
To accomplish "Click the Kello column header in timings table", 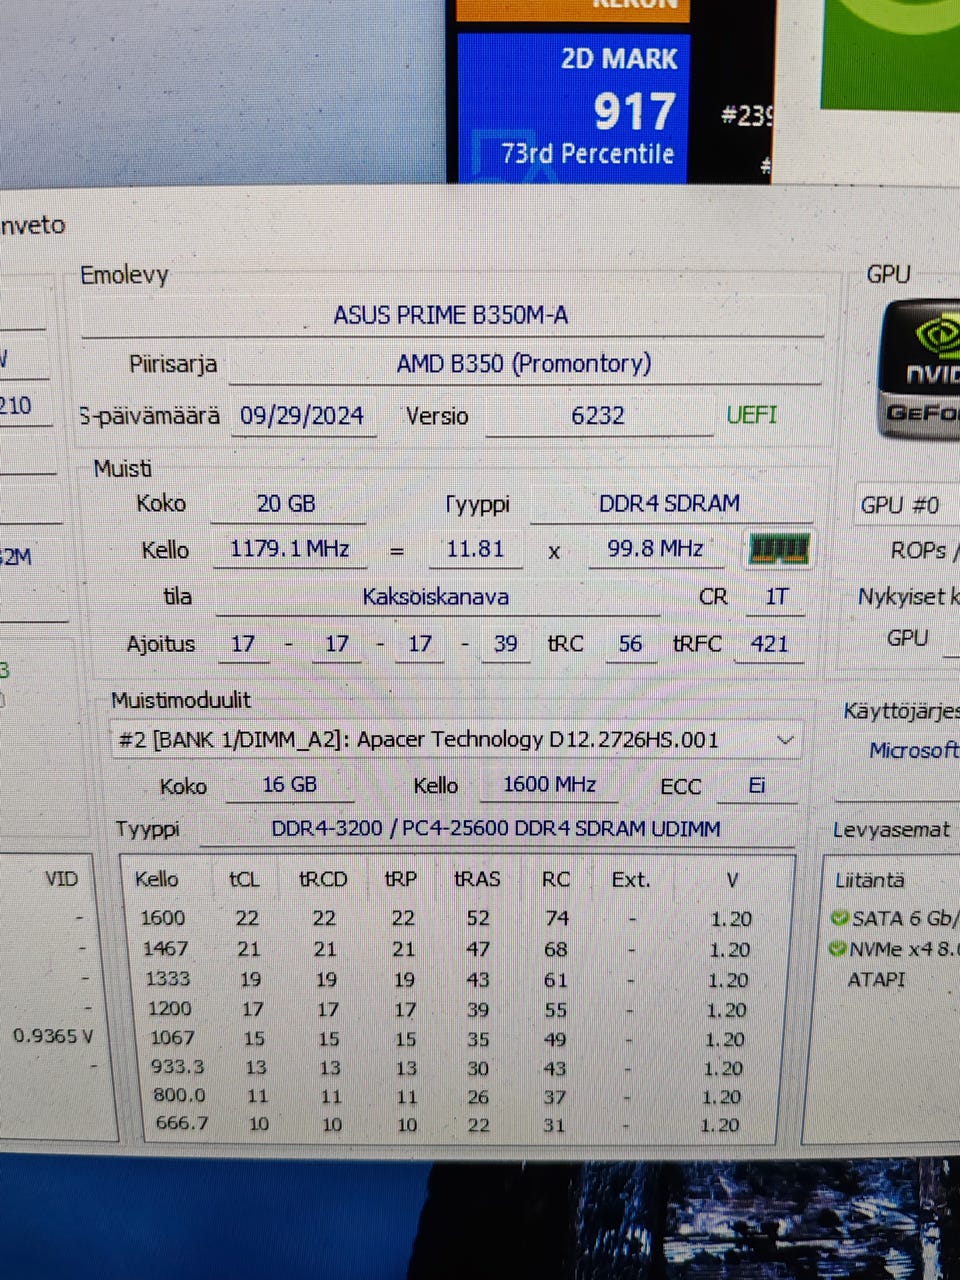I will click(157, 879).
